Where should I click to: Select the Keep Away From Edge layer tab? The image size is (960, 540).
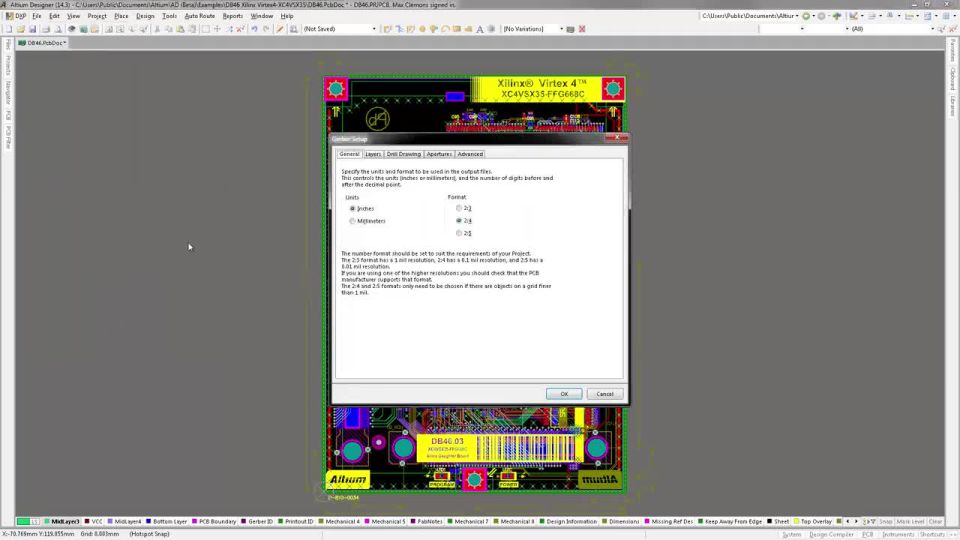tap(730, 522)
